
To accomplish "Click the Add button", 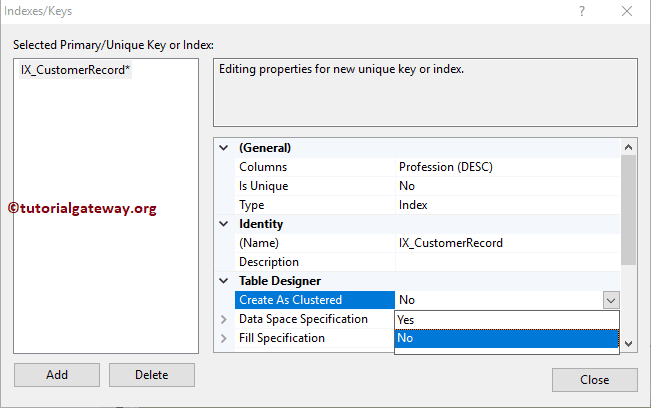I will [57, 375].
